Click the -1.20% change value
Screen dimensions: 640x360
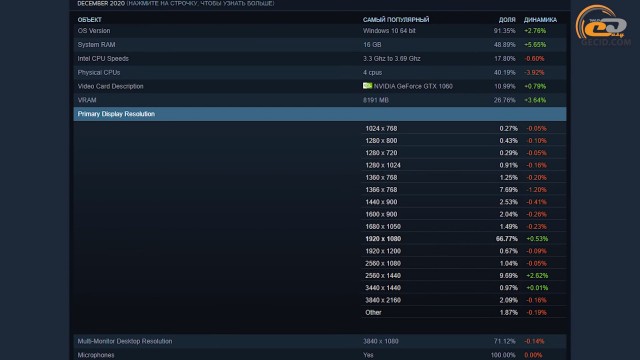[536, 190]
